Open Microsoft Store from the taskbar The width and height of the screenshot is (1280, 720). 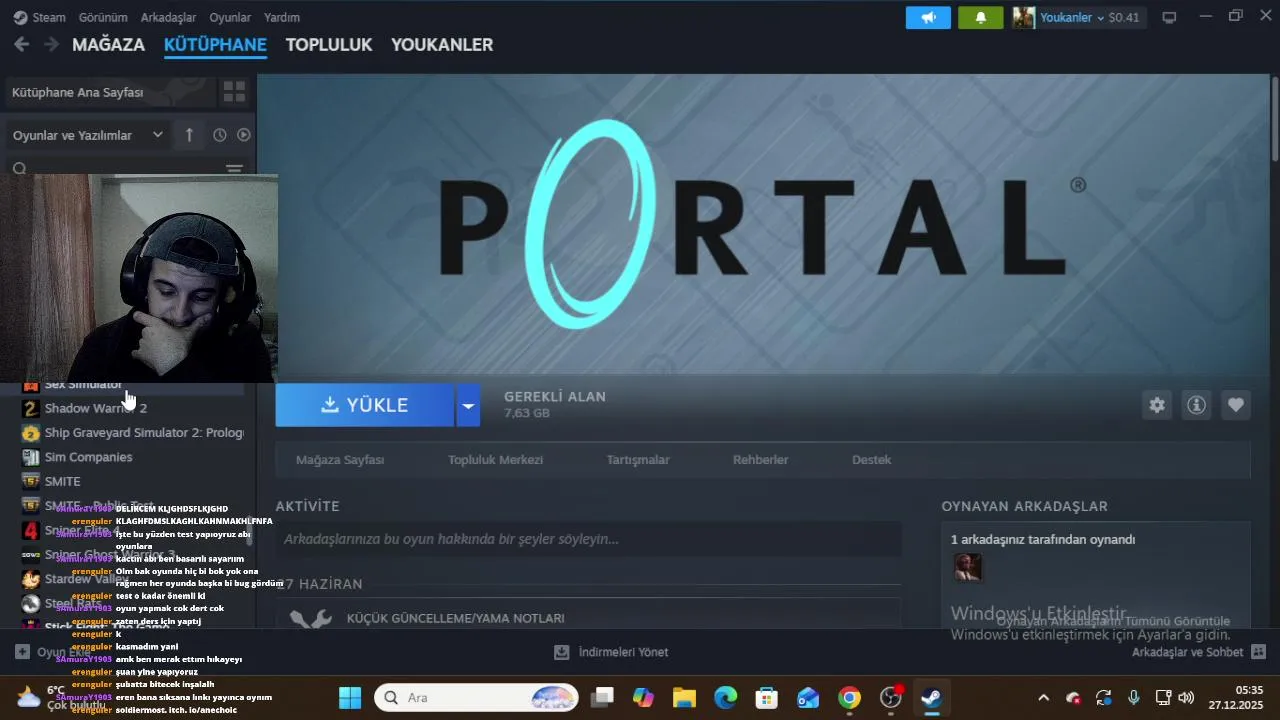click(766, 697)
